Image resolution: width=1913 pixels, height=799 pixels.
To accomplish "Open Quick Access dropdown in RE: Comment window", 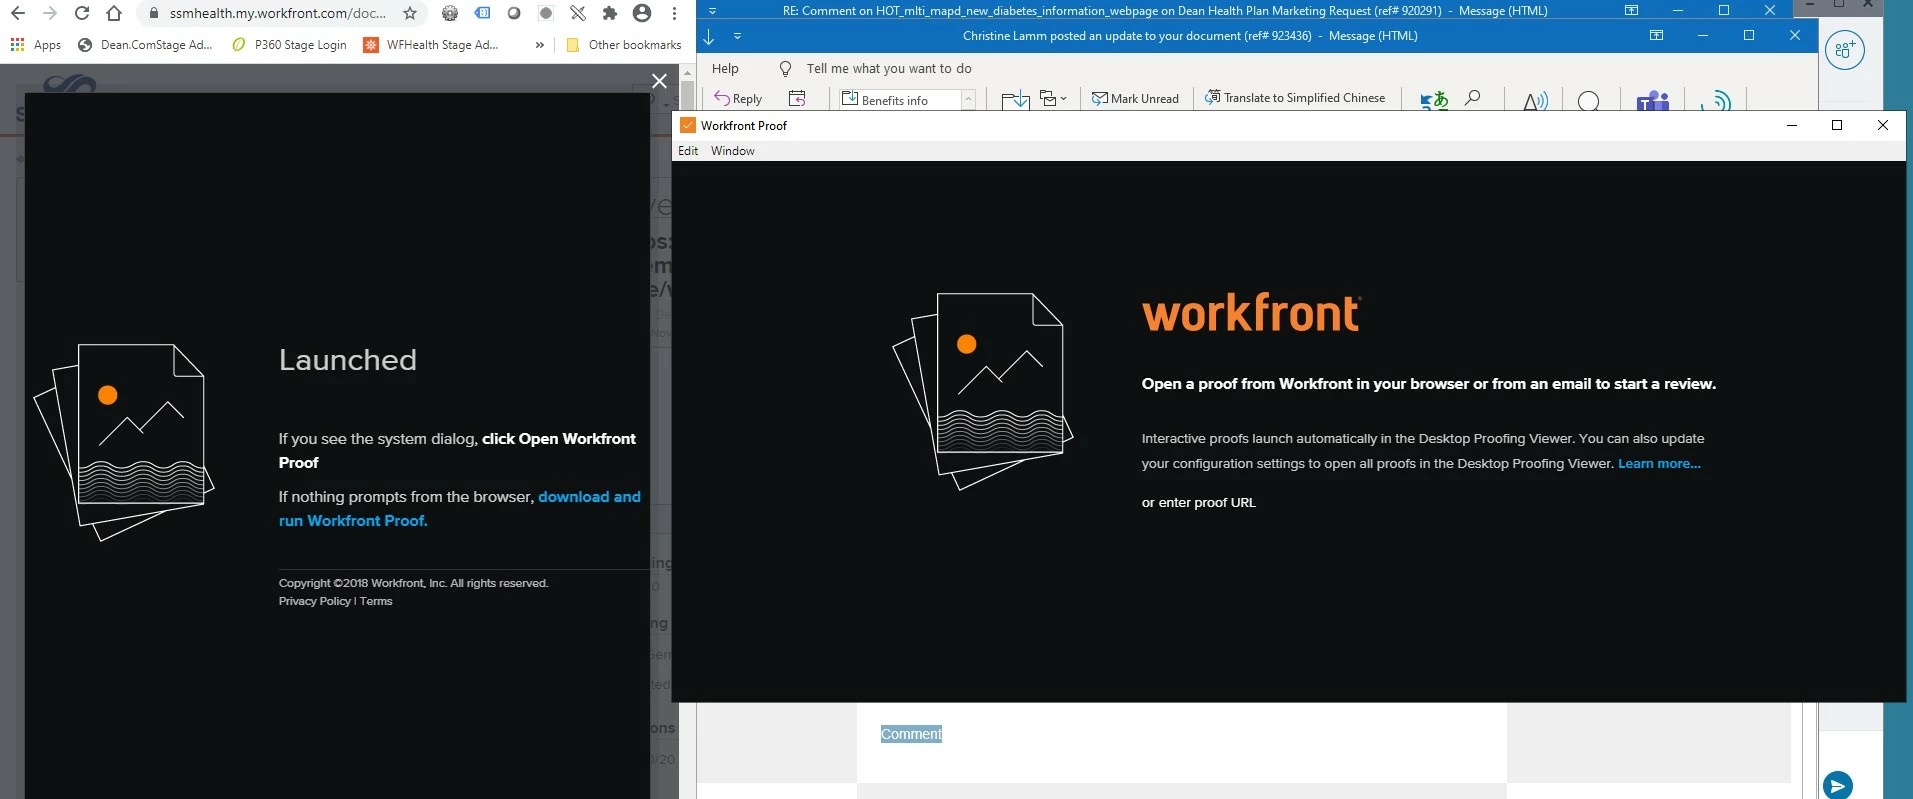I will click(x=713, y=11).
